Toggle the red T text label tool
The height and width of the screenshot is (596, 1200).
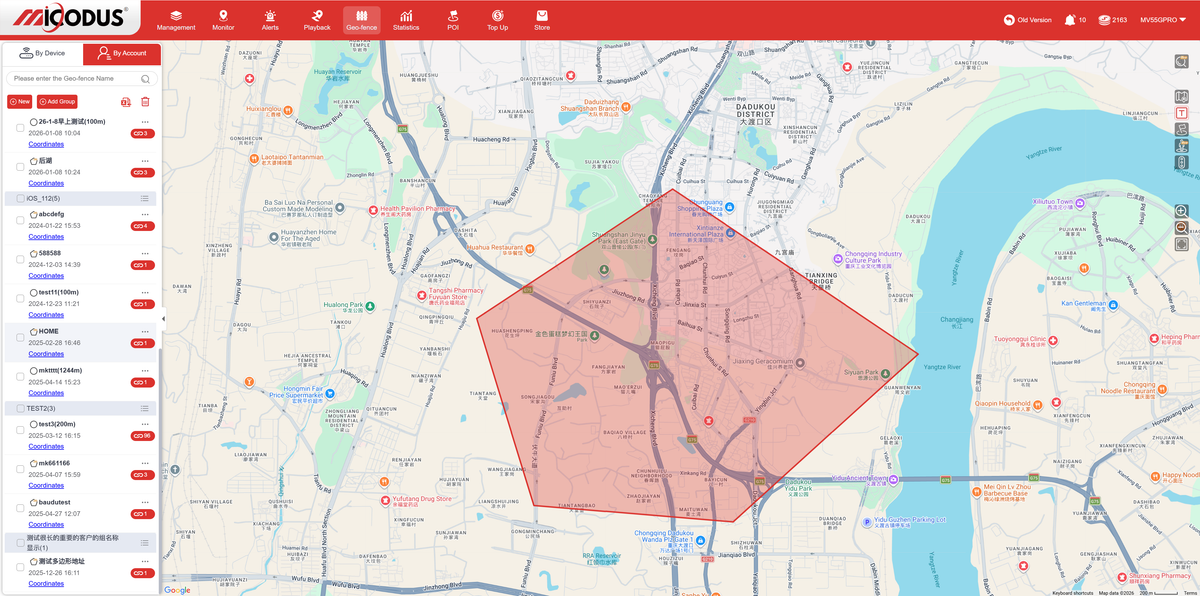pyautogui.click(x=1182, y=113)
